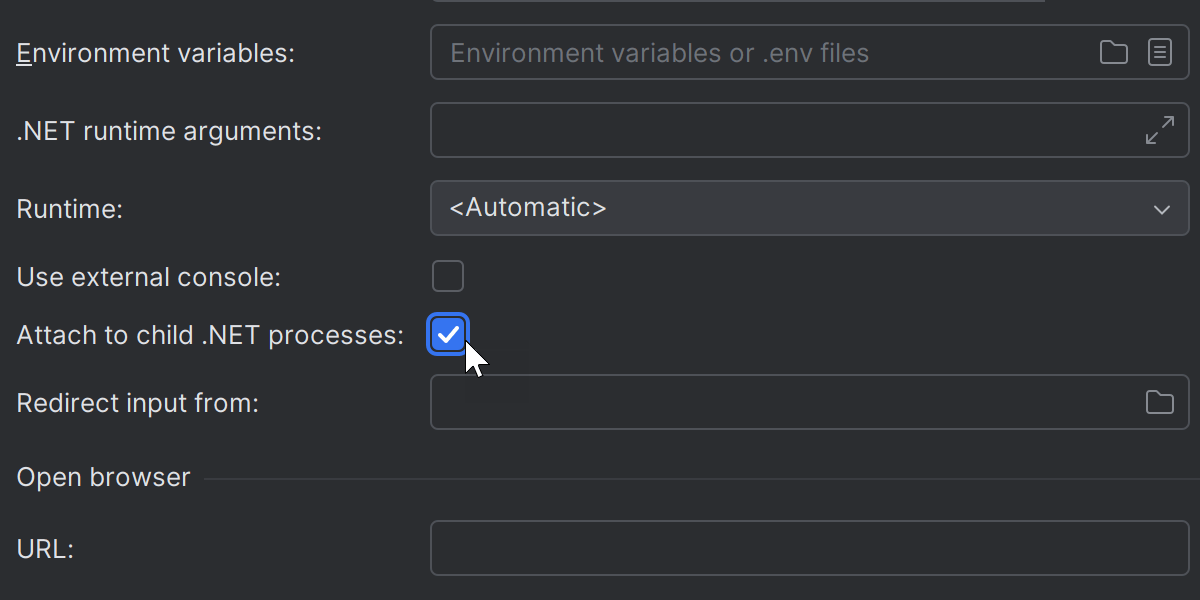The width and height of the screenshot is (1200, 600).
Task: Click the URL label text
Action: point(45,549)
